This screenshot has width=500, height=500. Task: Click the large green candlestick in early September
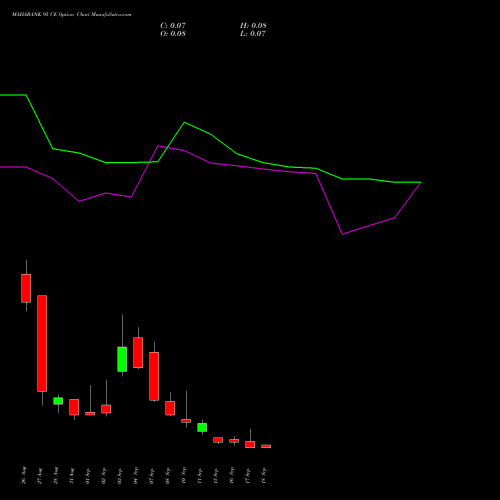122,359
